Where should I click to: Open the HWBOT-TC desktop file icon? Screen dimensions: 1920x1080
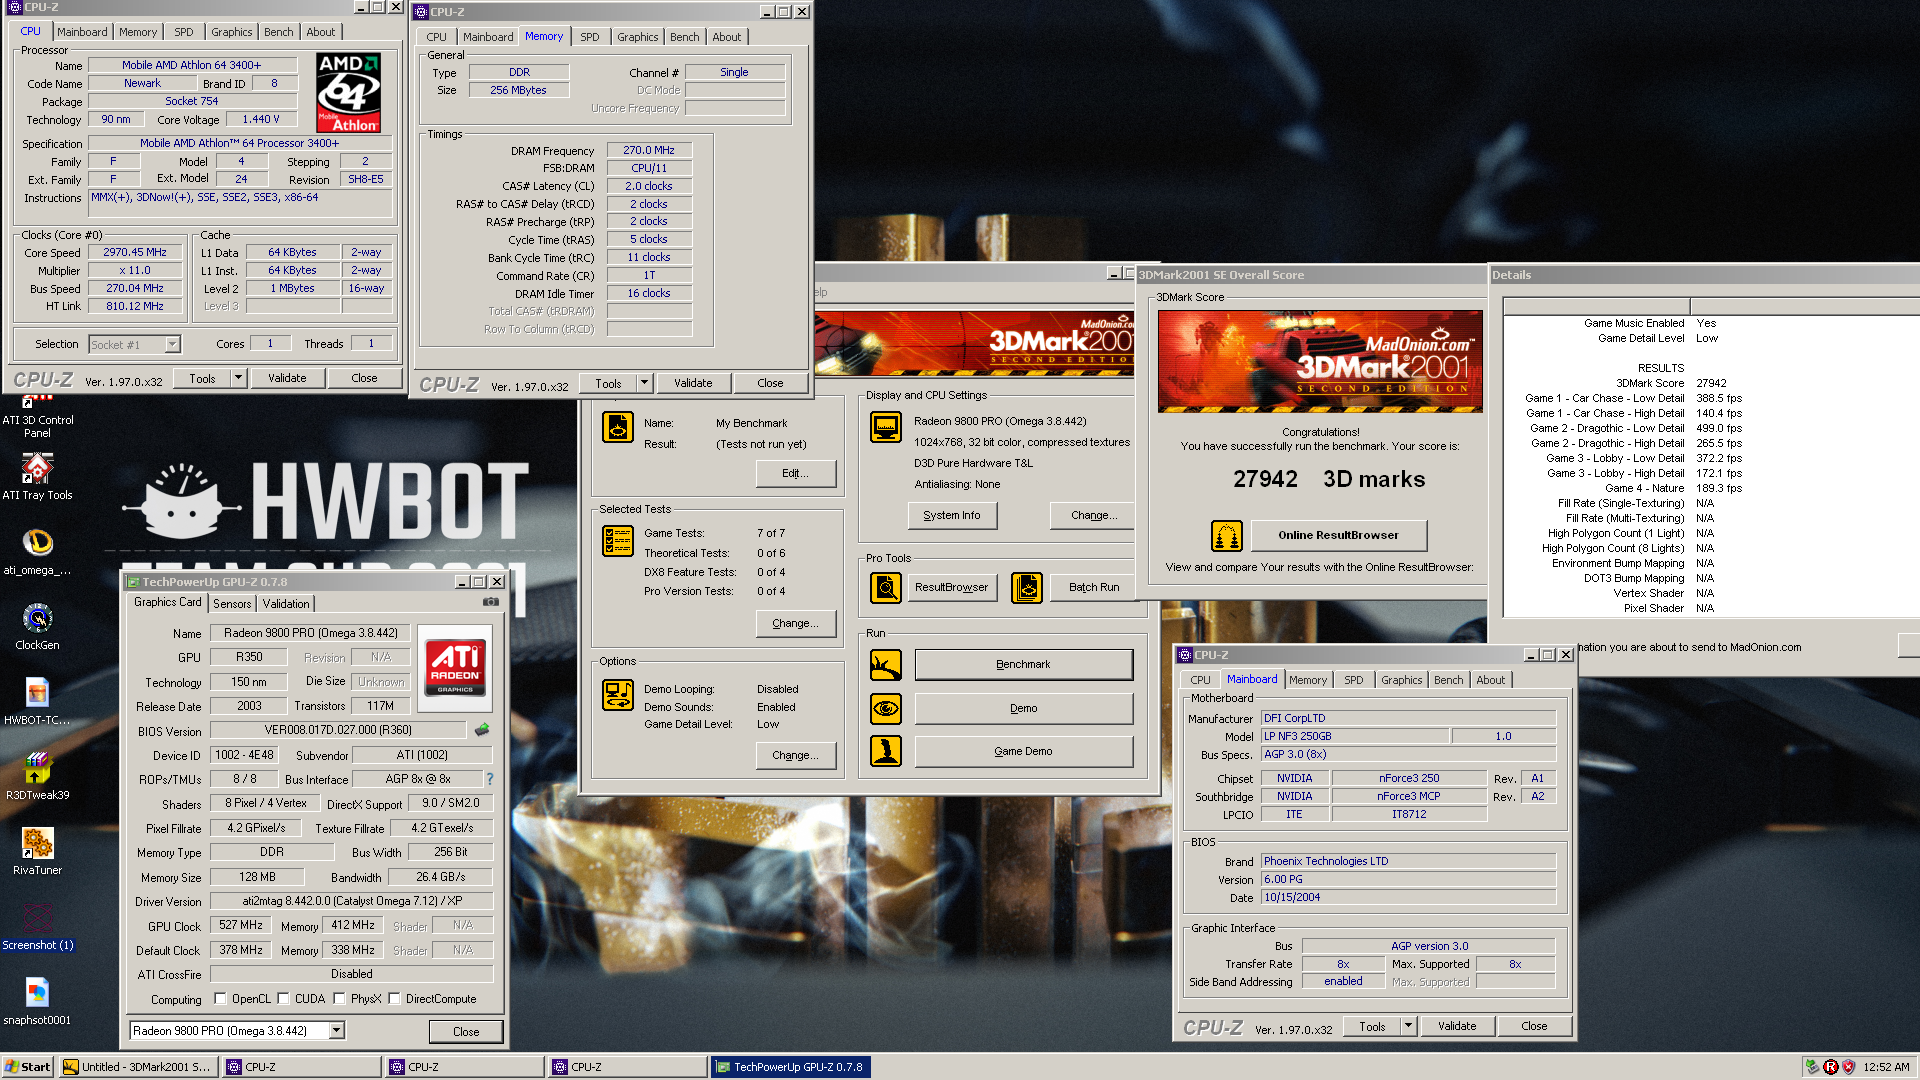(x=37, y=702)
